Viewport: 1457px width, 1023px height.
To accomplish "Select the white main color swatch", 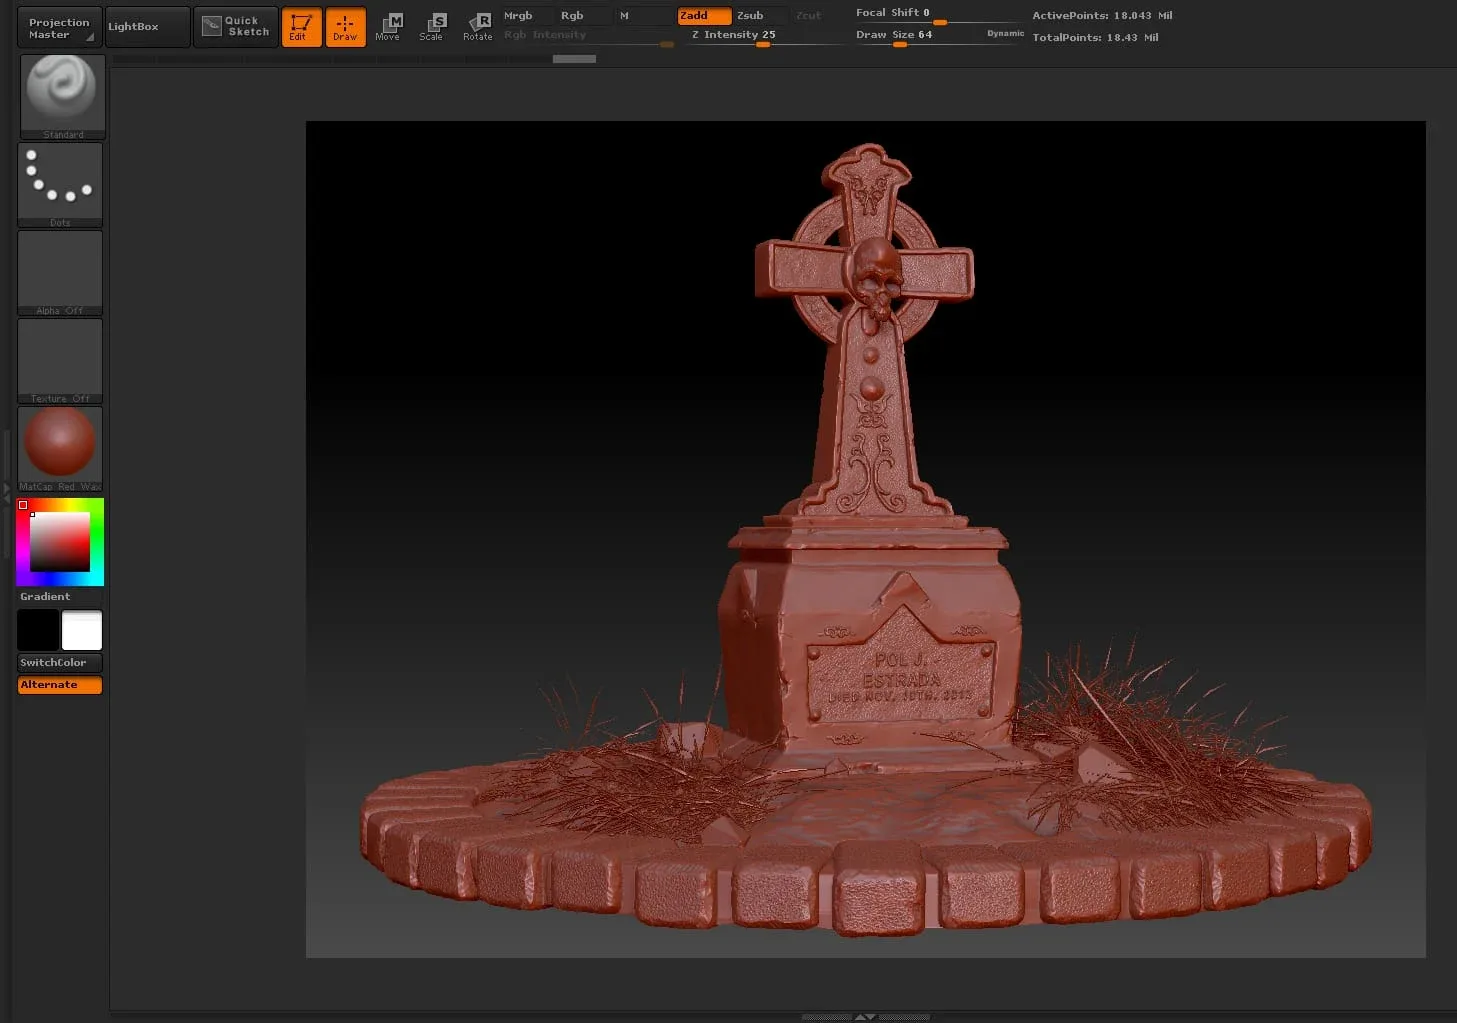I will coord(82,631).
